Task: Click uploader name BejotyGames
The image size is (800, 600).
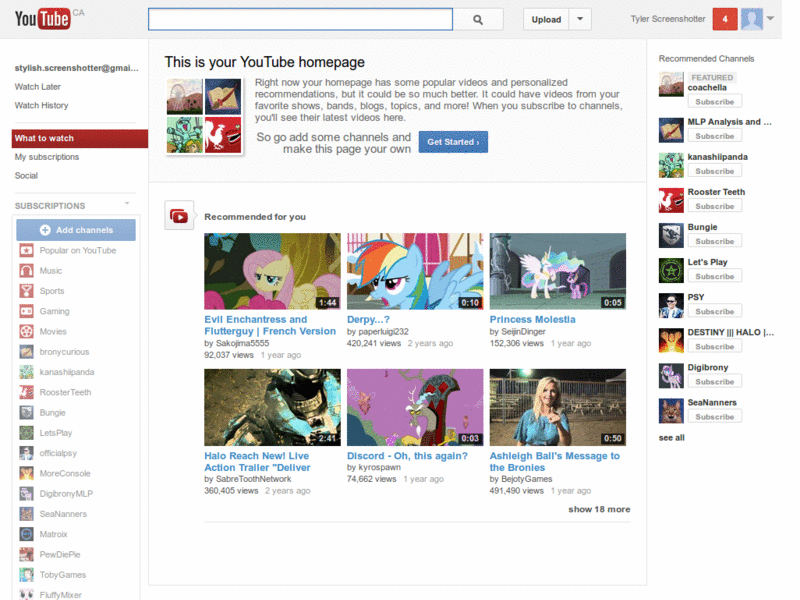Action: (527, 479)
